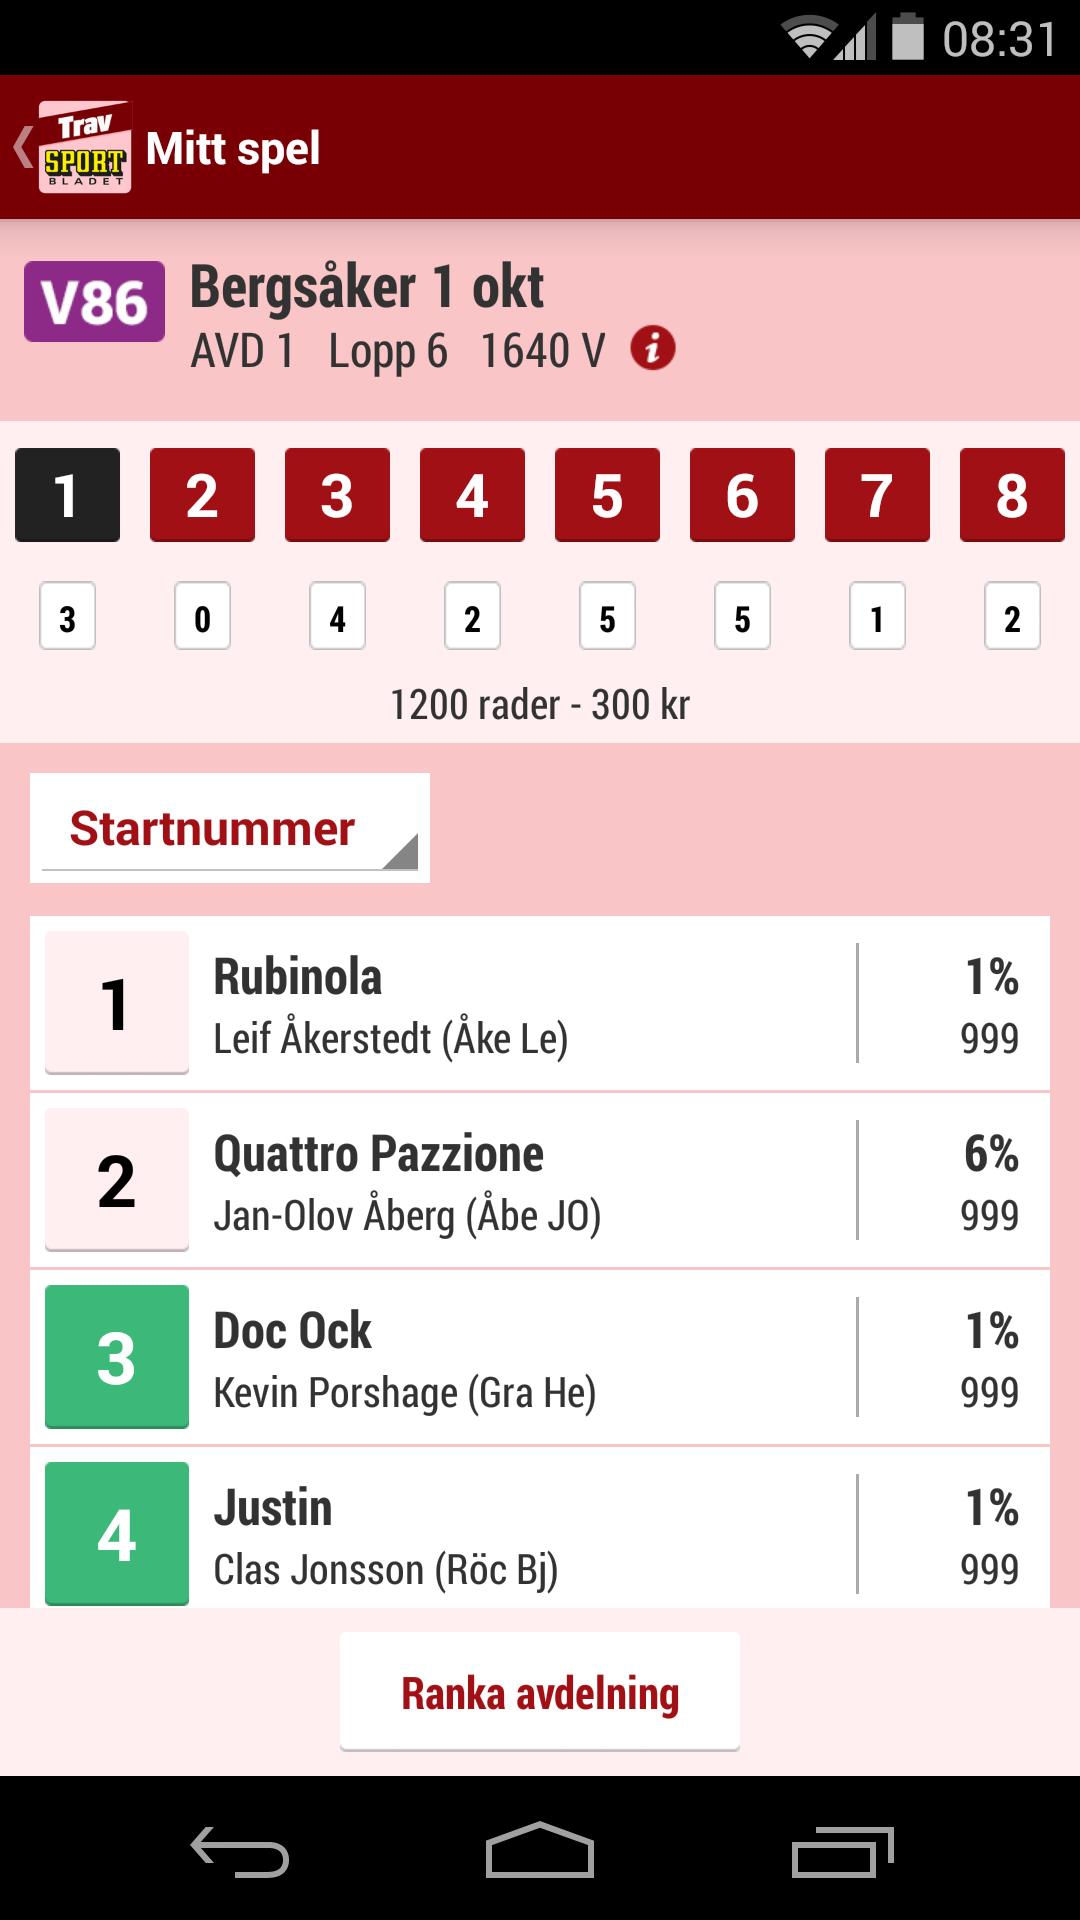Select avdelning 6 tab
1080x1920 pixels.
[x=742, y=495]
